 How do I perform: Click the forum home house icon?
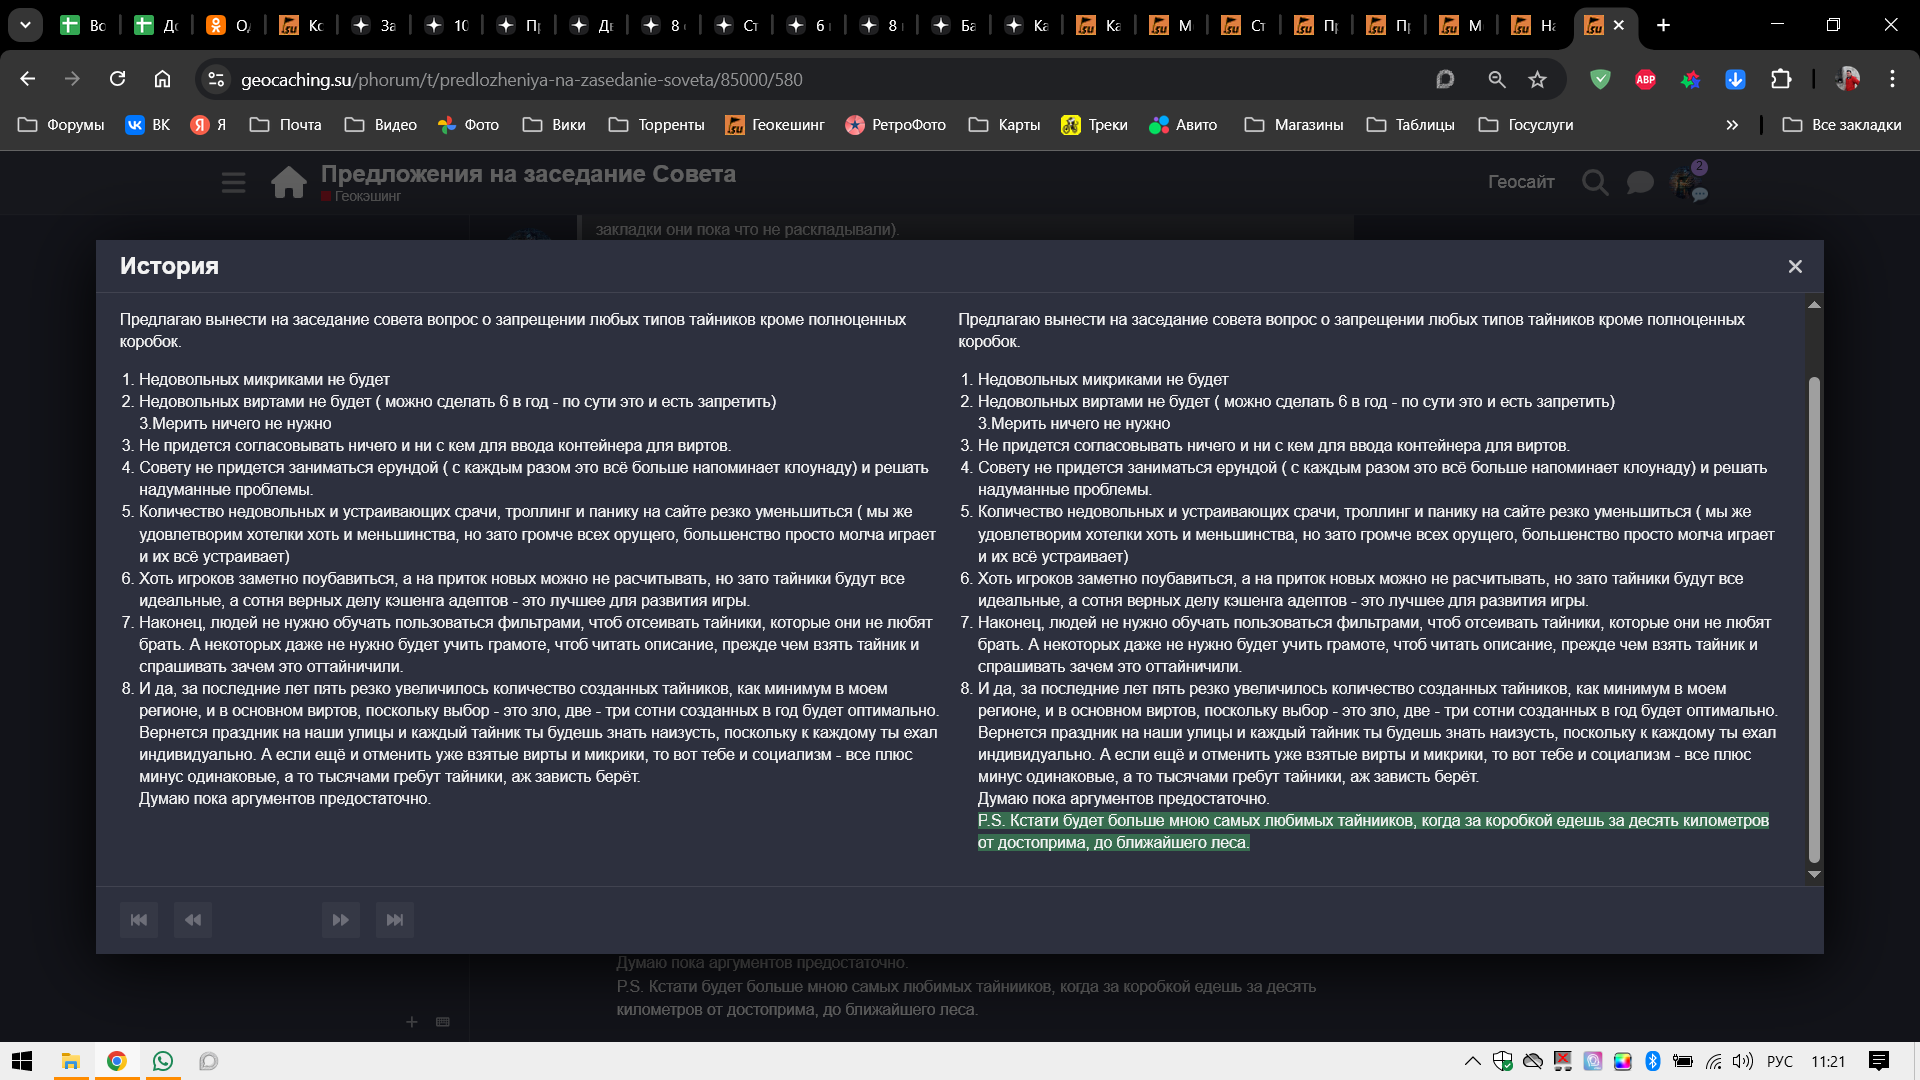coord(289,182)
